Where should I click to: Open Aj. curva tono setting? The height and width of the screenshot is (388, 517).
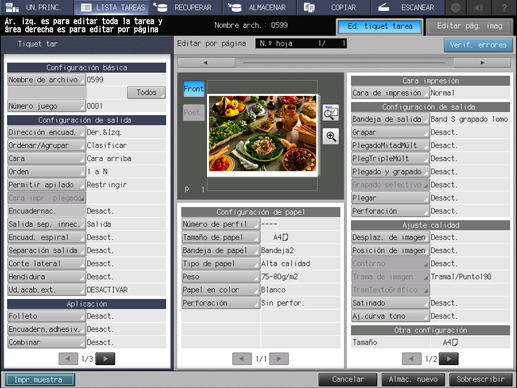(390, 316)
